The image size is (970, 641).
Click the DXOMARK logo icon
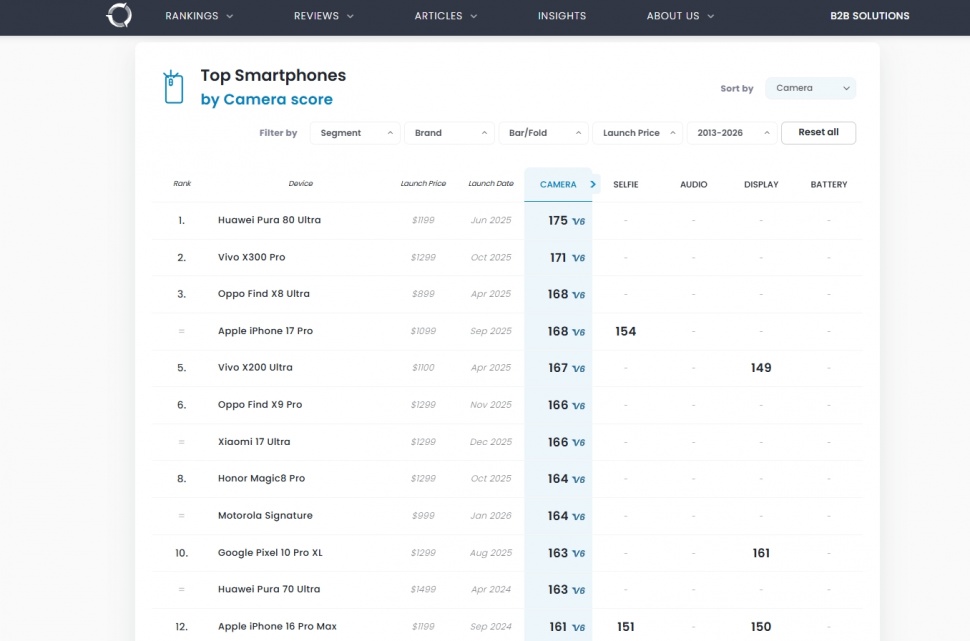point(119,15)
